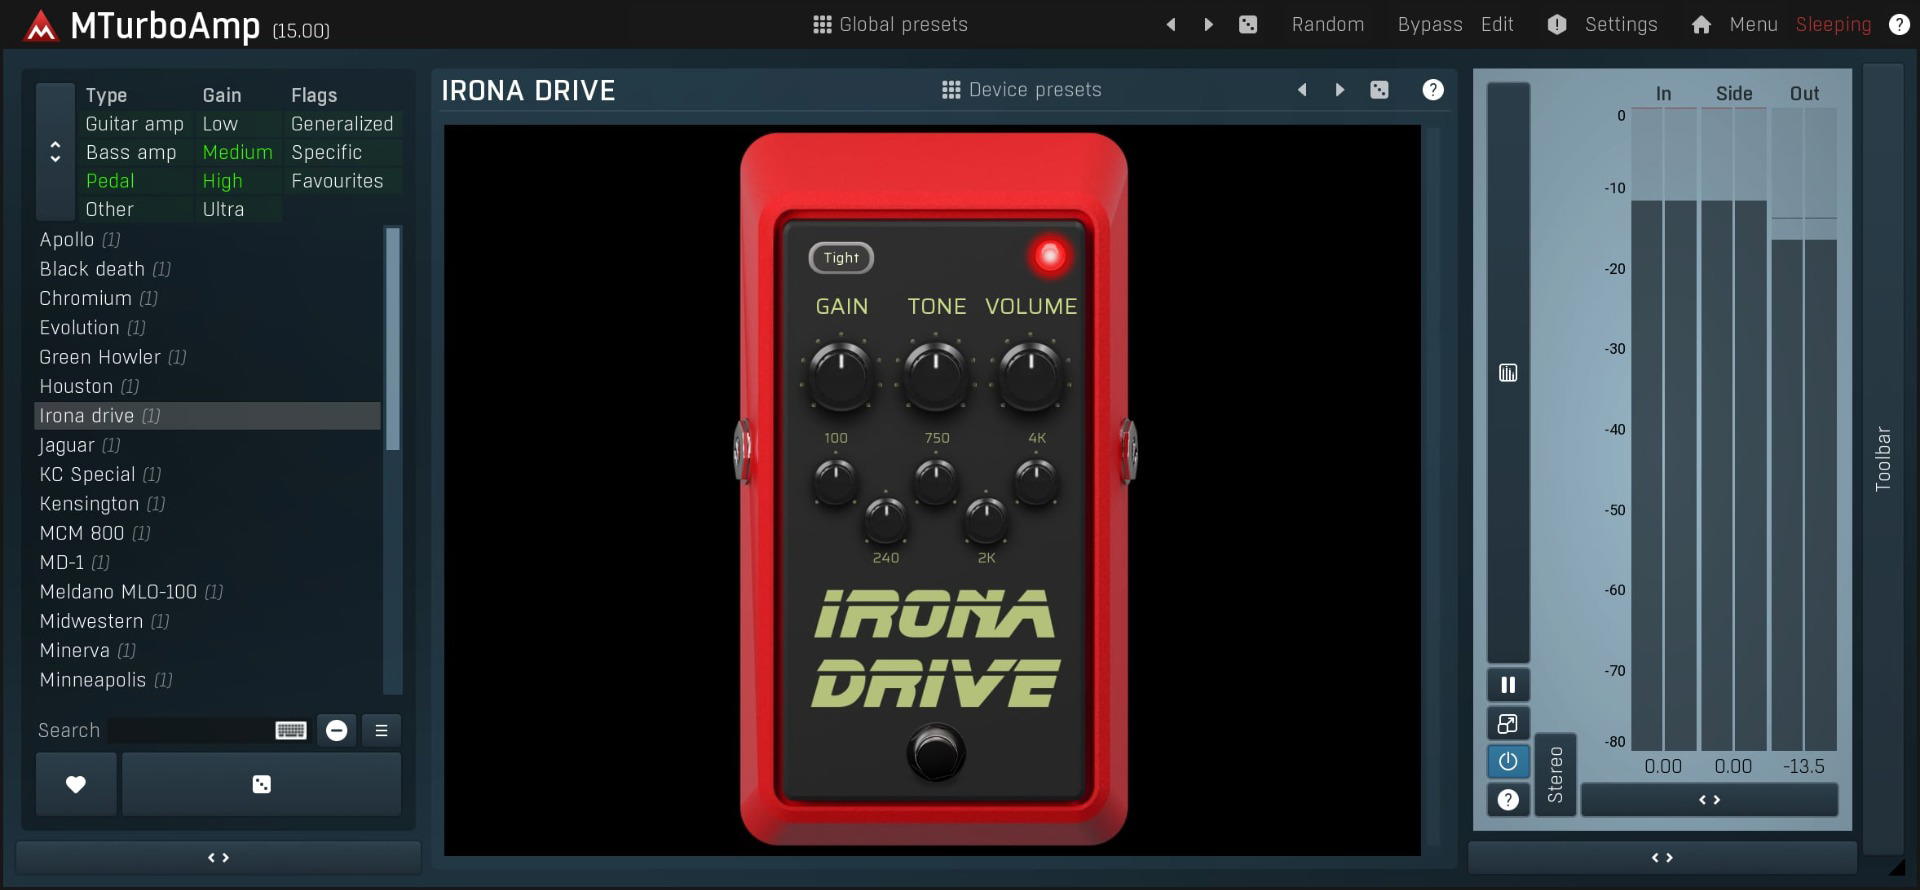Image resolution: width=1920 pixels, height=890 pixels.
Task: Select the Apollo device
Action: click(x=208, y=240)
